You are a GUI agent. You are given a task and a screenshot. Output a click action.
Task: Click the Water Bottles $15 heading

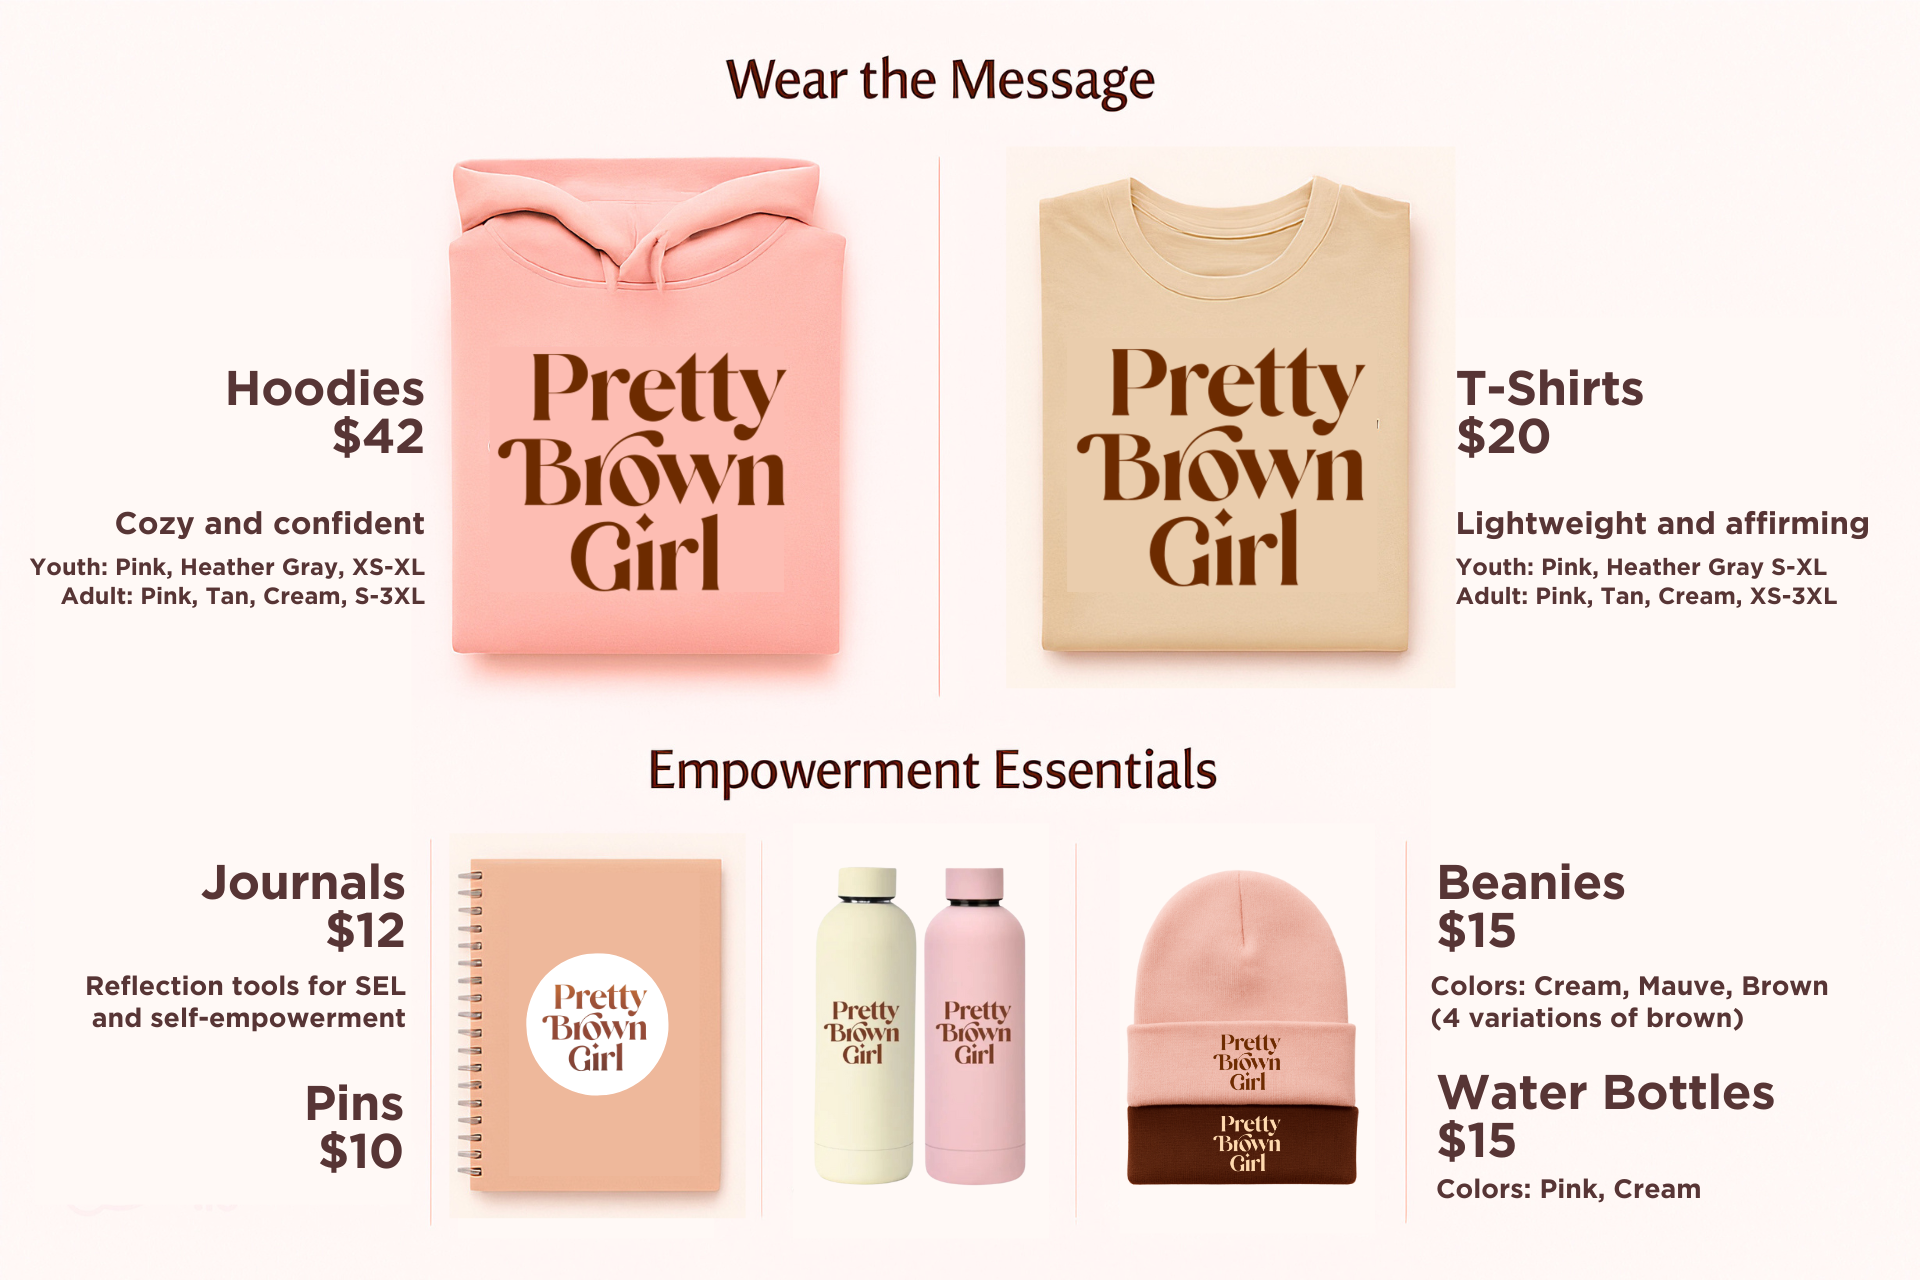(1606, 1116)
